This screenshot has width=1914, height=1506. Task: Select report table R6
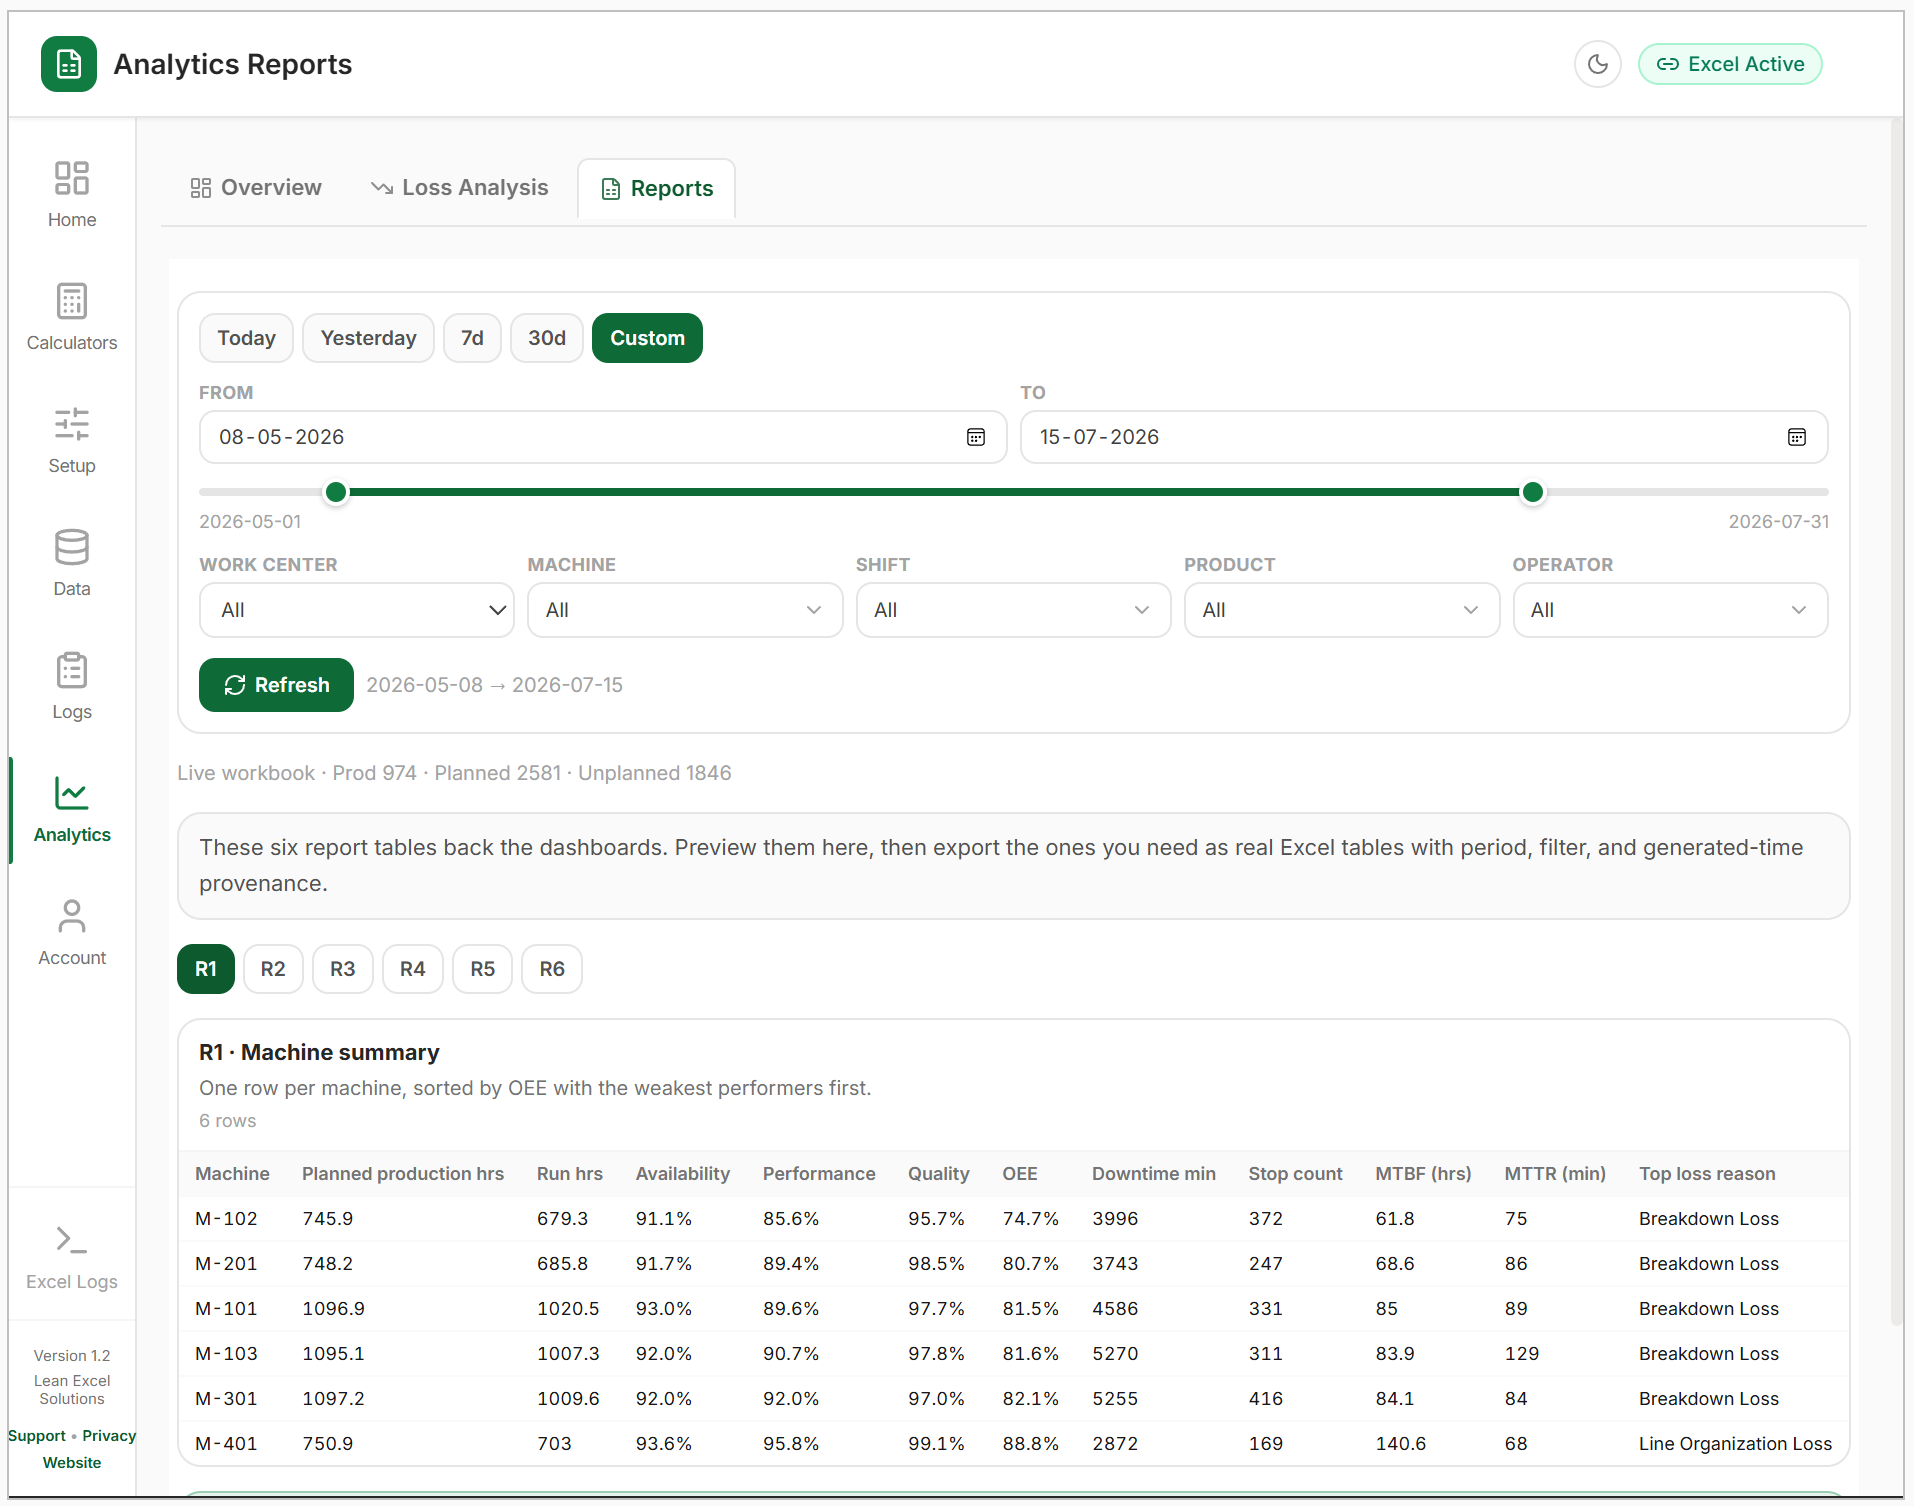pos(552,969)
